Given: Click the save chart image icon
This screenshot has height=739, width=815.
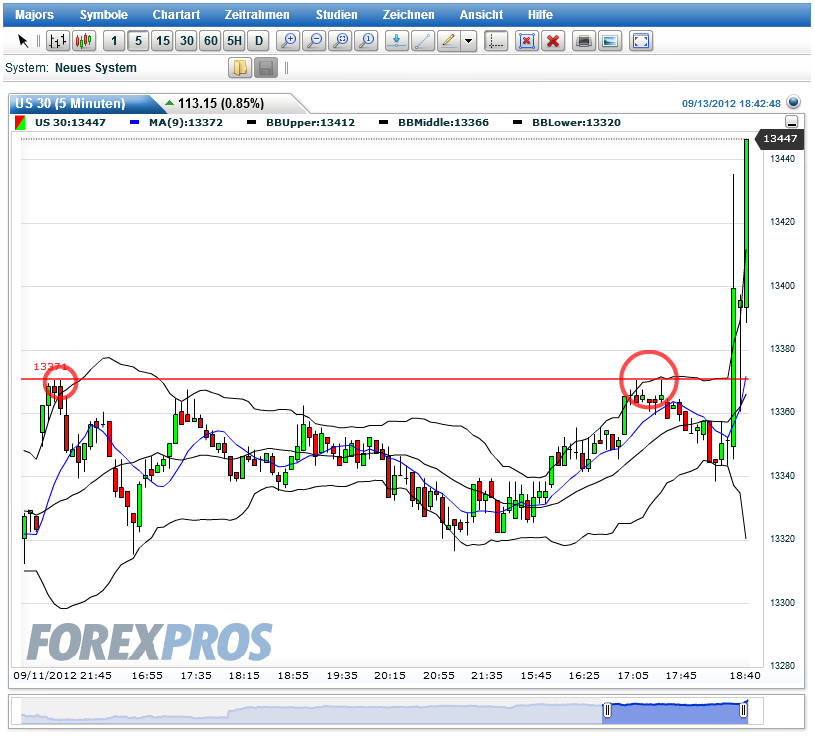Looking at the screenshot, I should [609, 41].
